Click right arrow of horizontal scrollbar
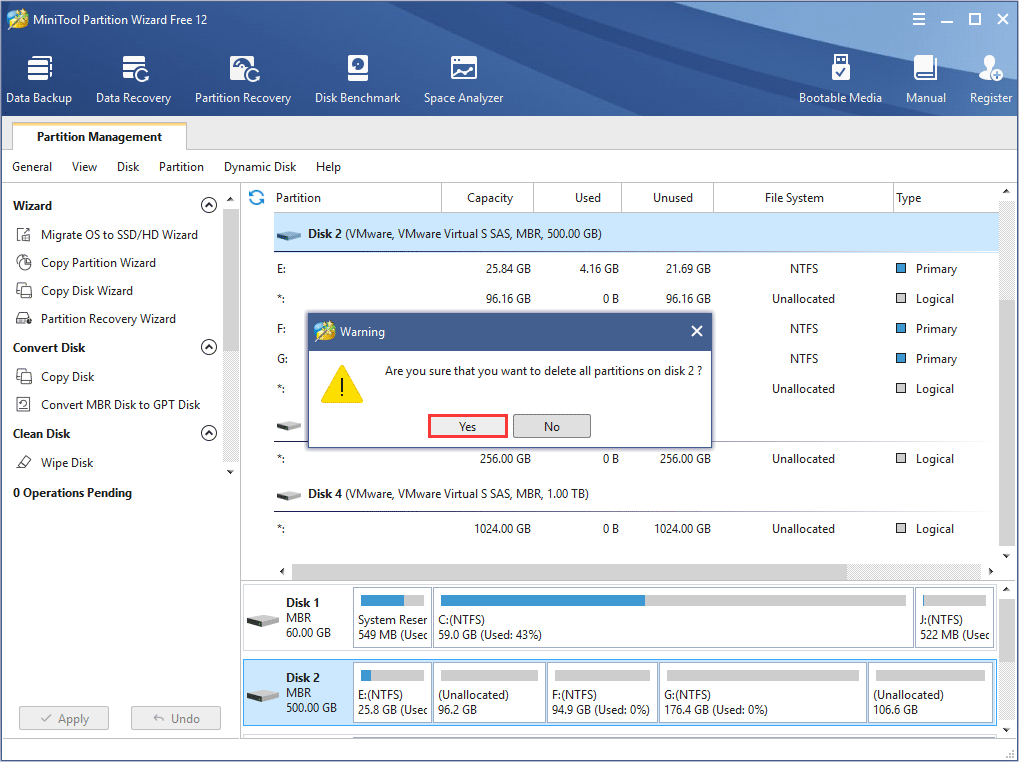This screenshot has width=1019, height=762. point(990,572)
